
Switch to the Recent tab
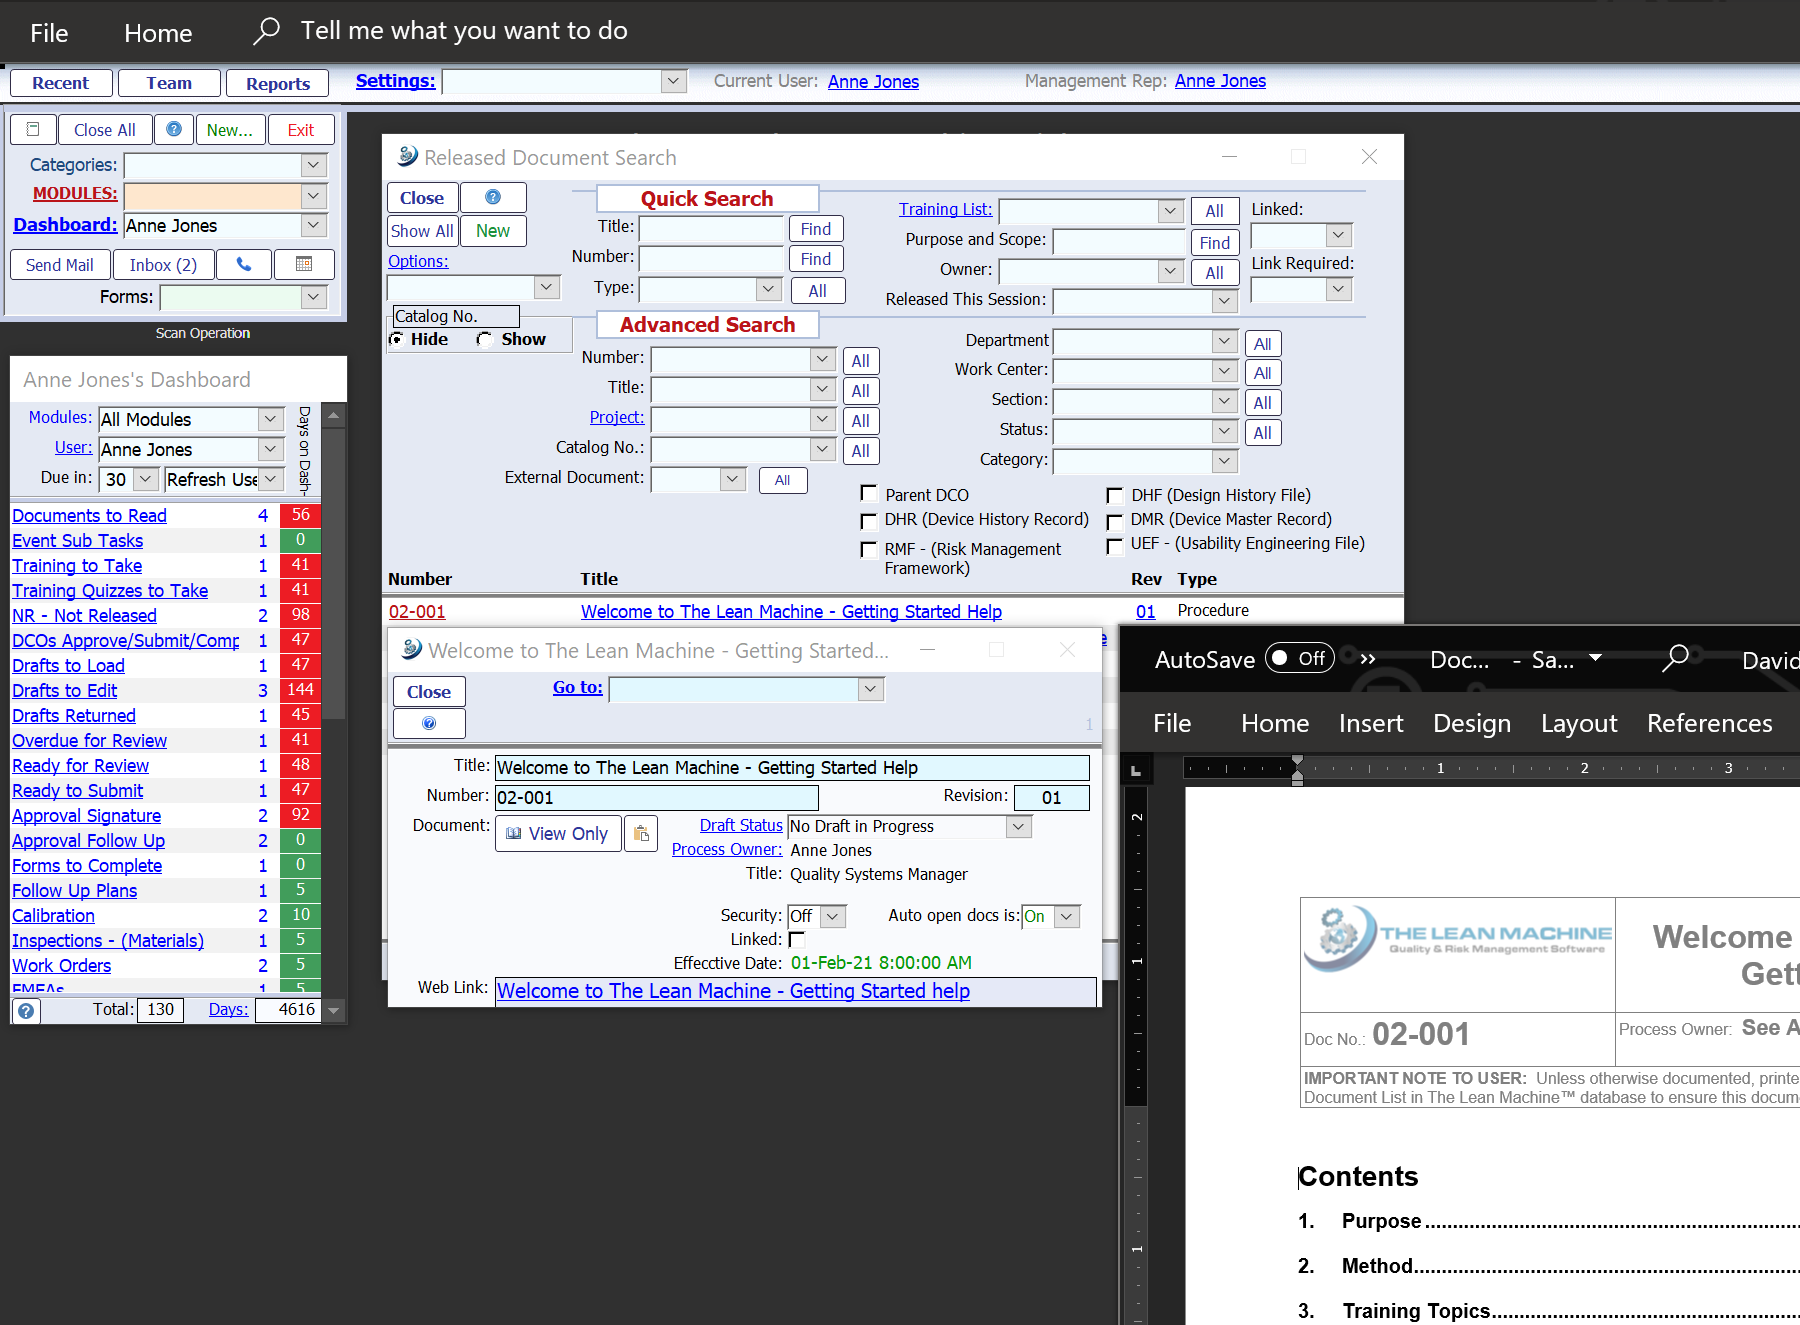(60, 83)
